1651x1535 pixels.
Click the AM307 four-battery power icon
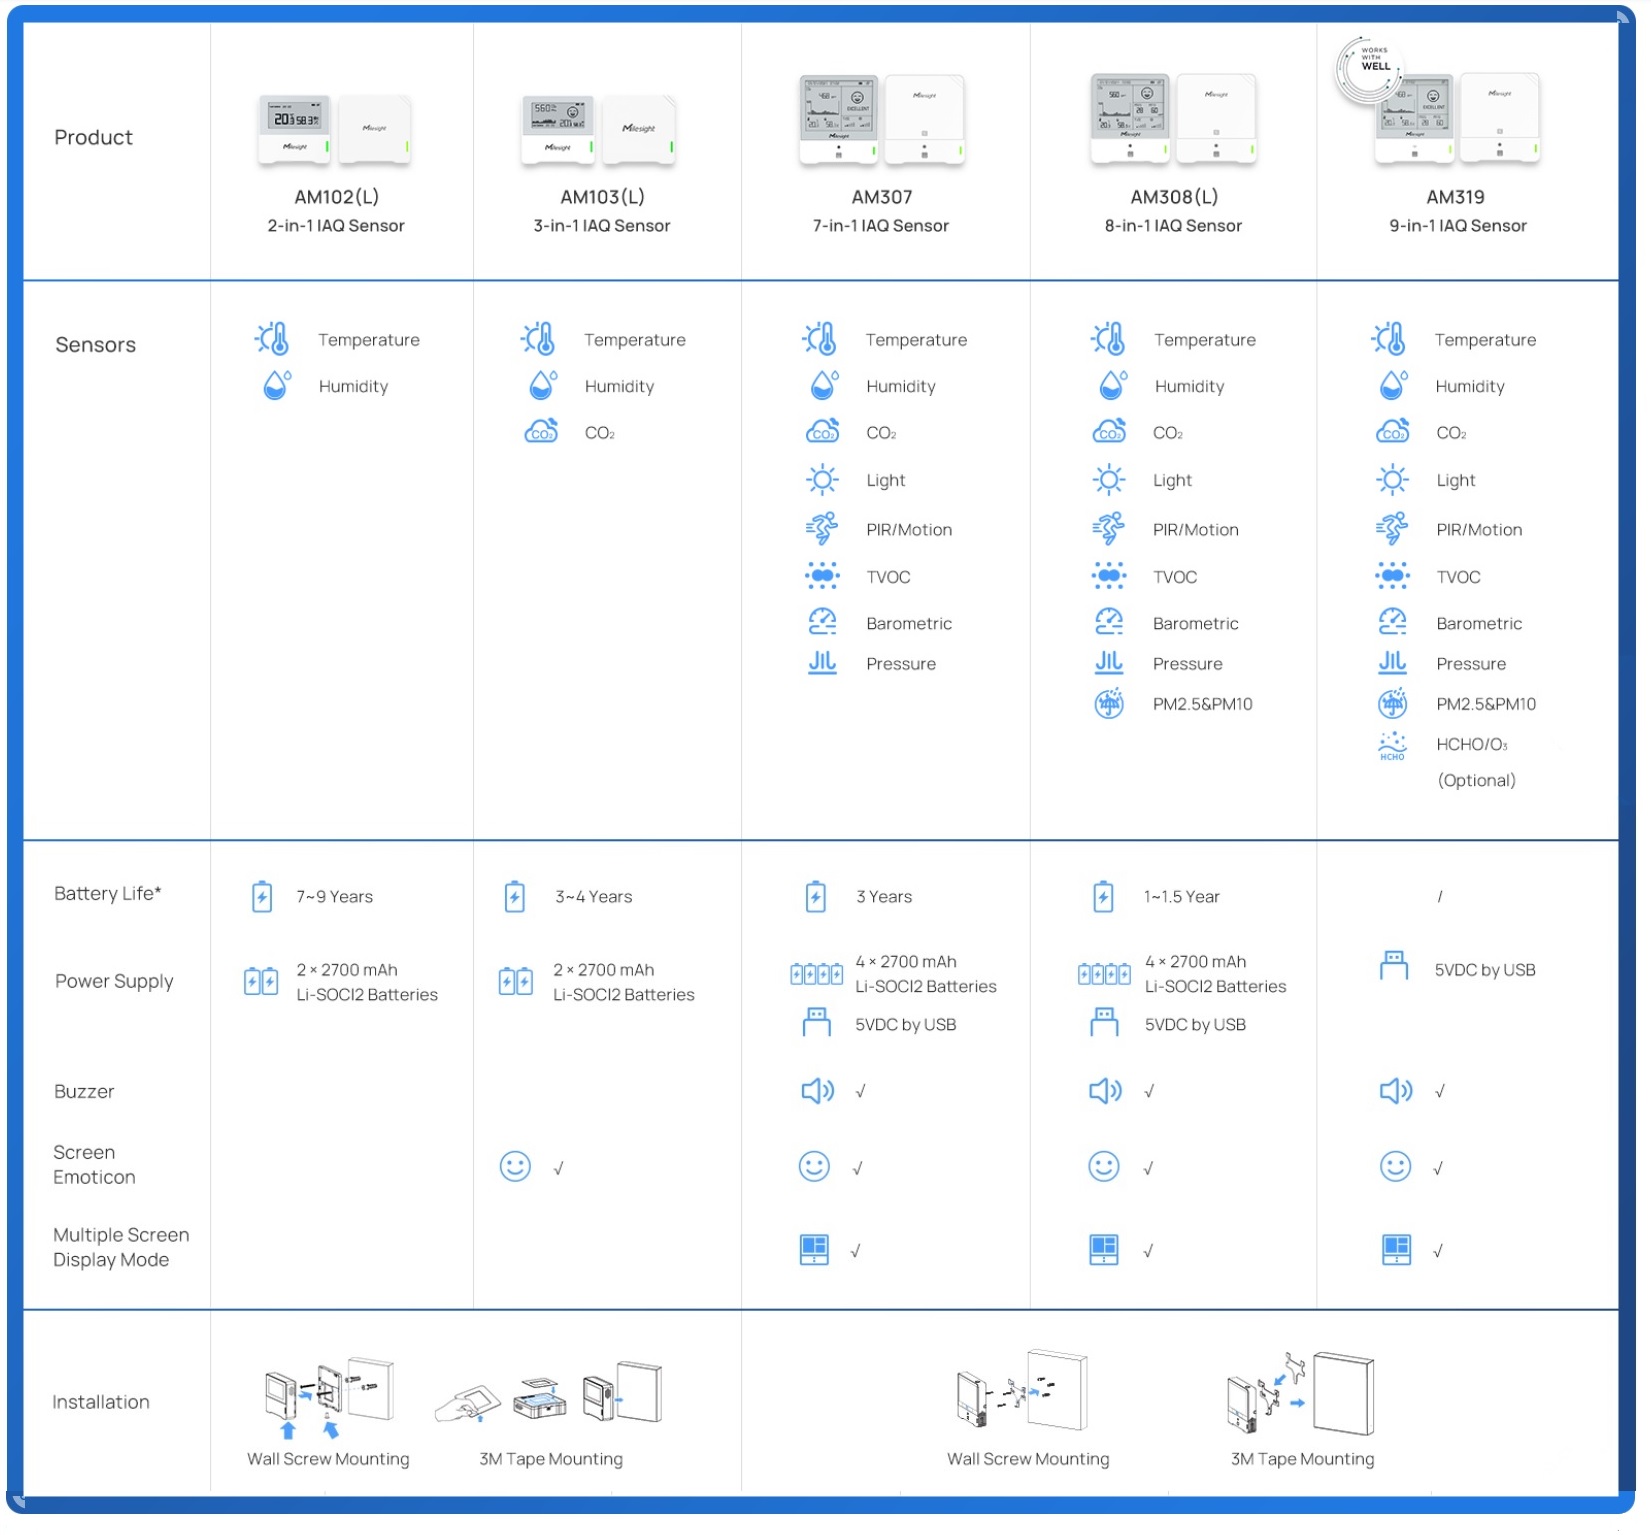click(x=817, y=974)
